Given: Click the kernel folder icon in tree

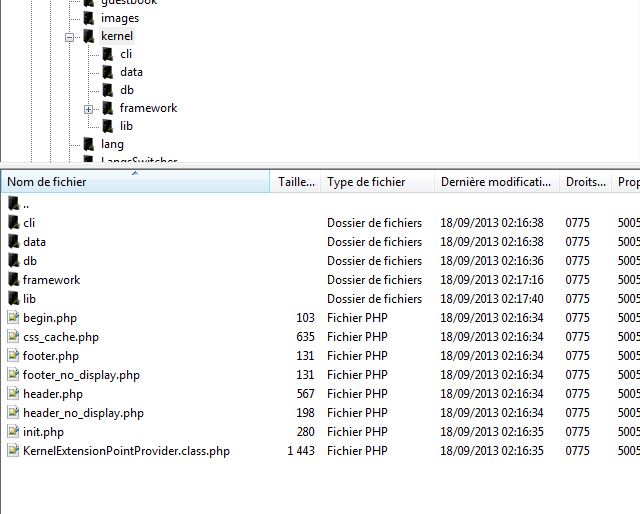Looking at the screenshot, I should (89, 36).
